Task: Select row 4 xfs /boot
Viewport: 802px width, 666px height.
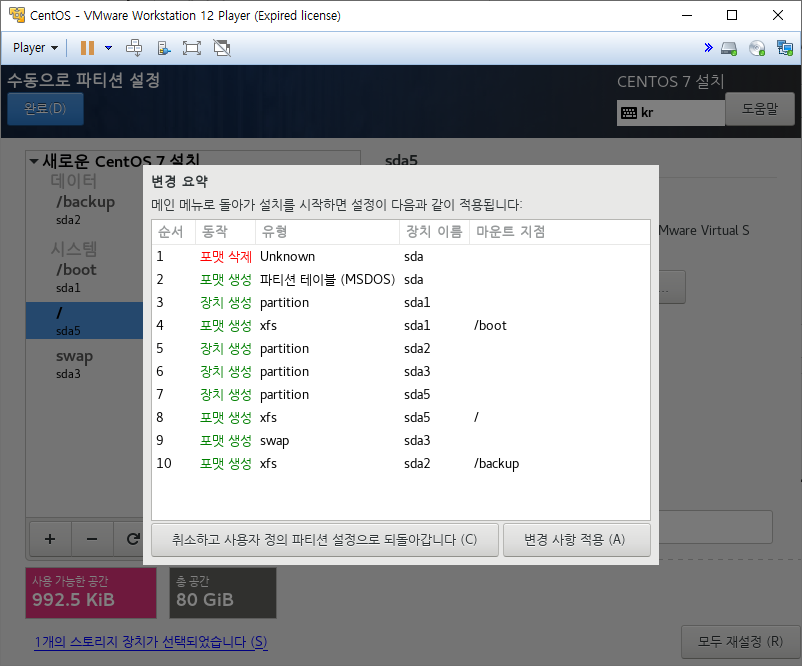Action: [400, 325]
